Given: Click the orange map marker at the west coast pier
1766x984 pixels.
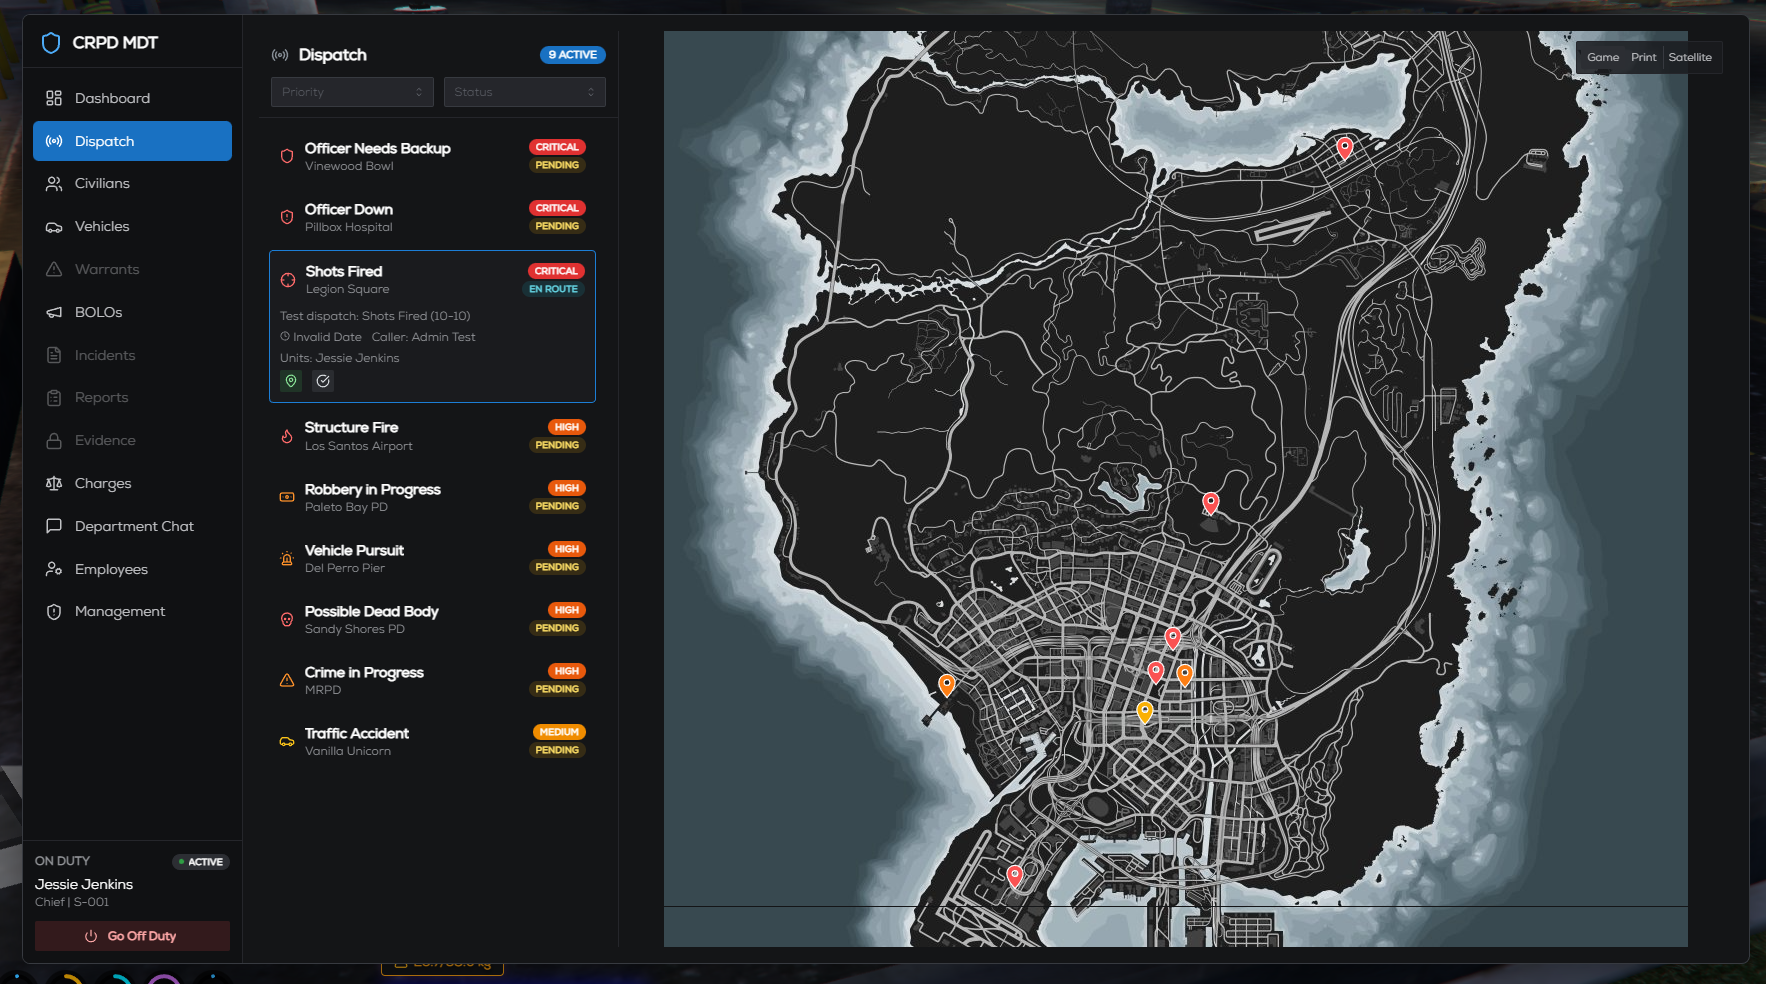Looking at the screenshot, I should click(x=947, y=685).
